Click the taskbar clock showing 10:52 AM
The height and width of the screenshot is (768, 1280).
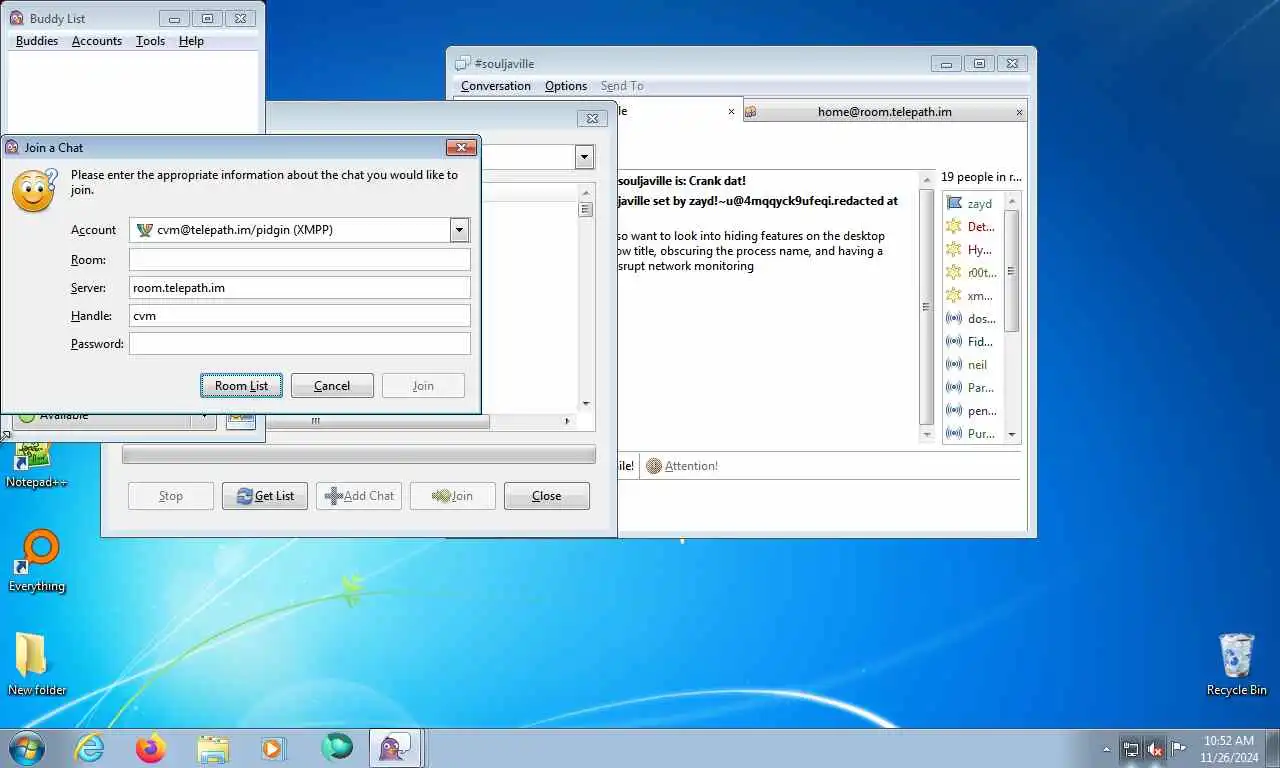[1229, 748]
